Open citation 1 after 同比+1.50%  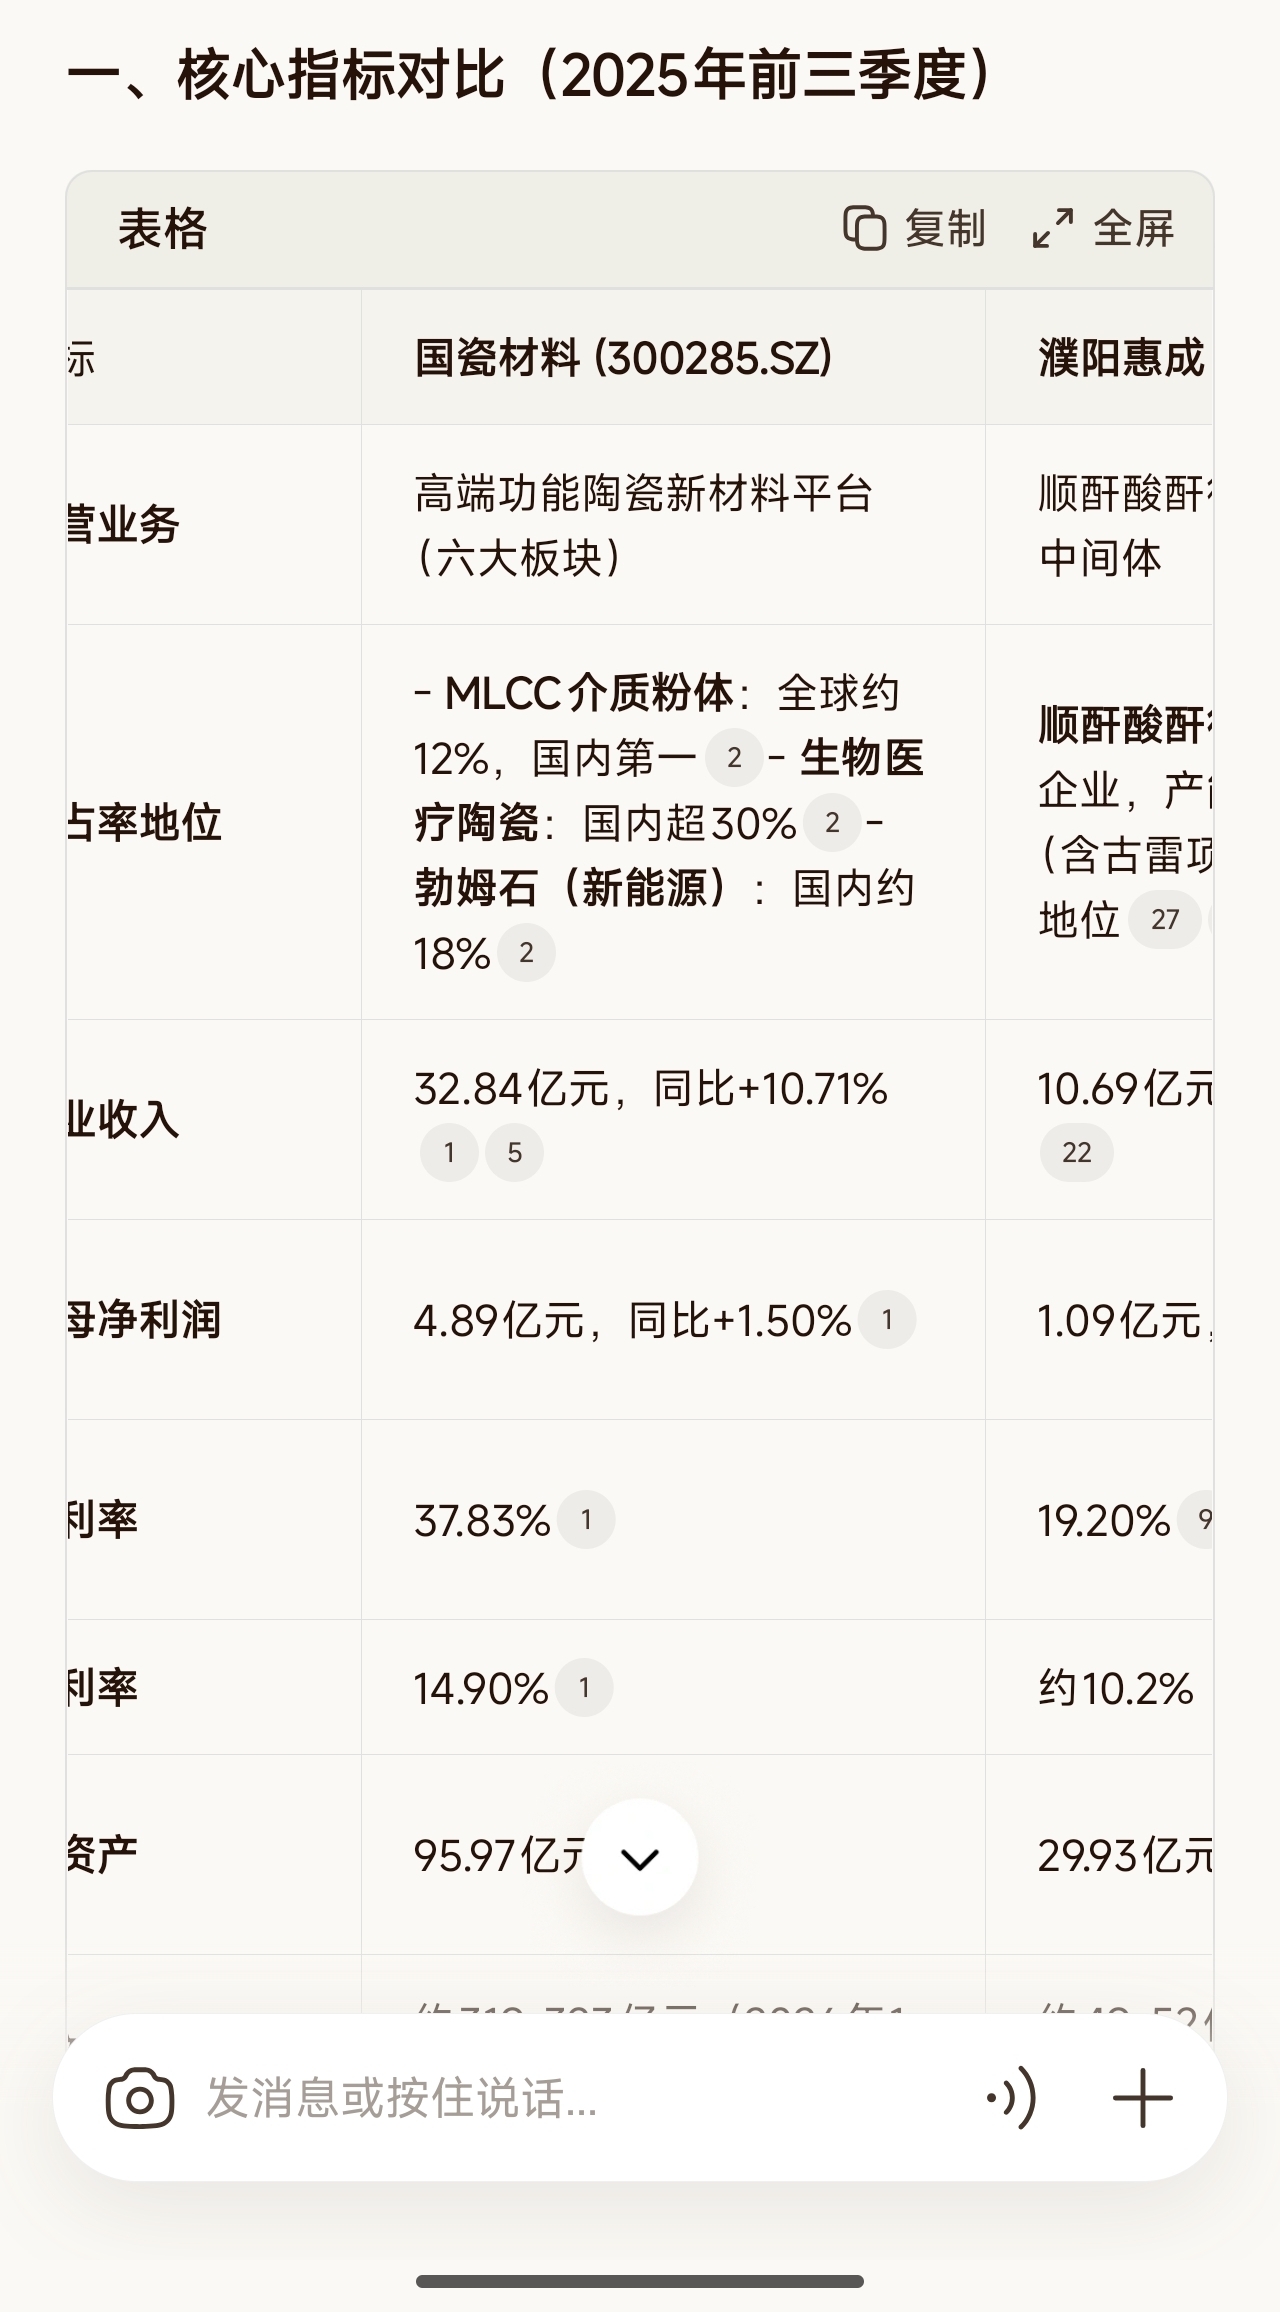click(x=887, y=1320)
